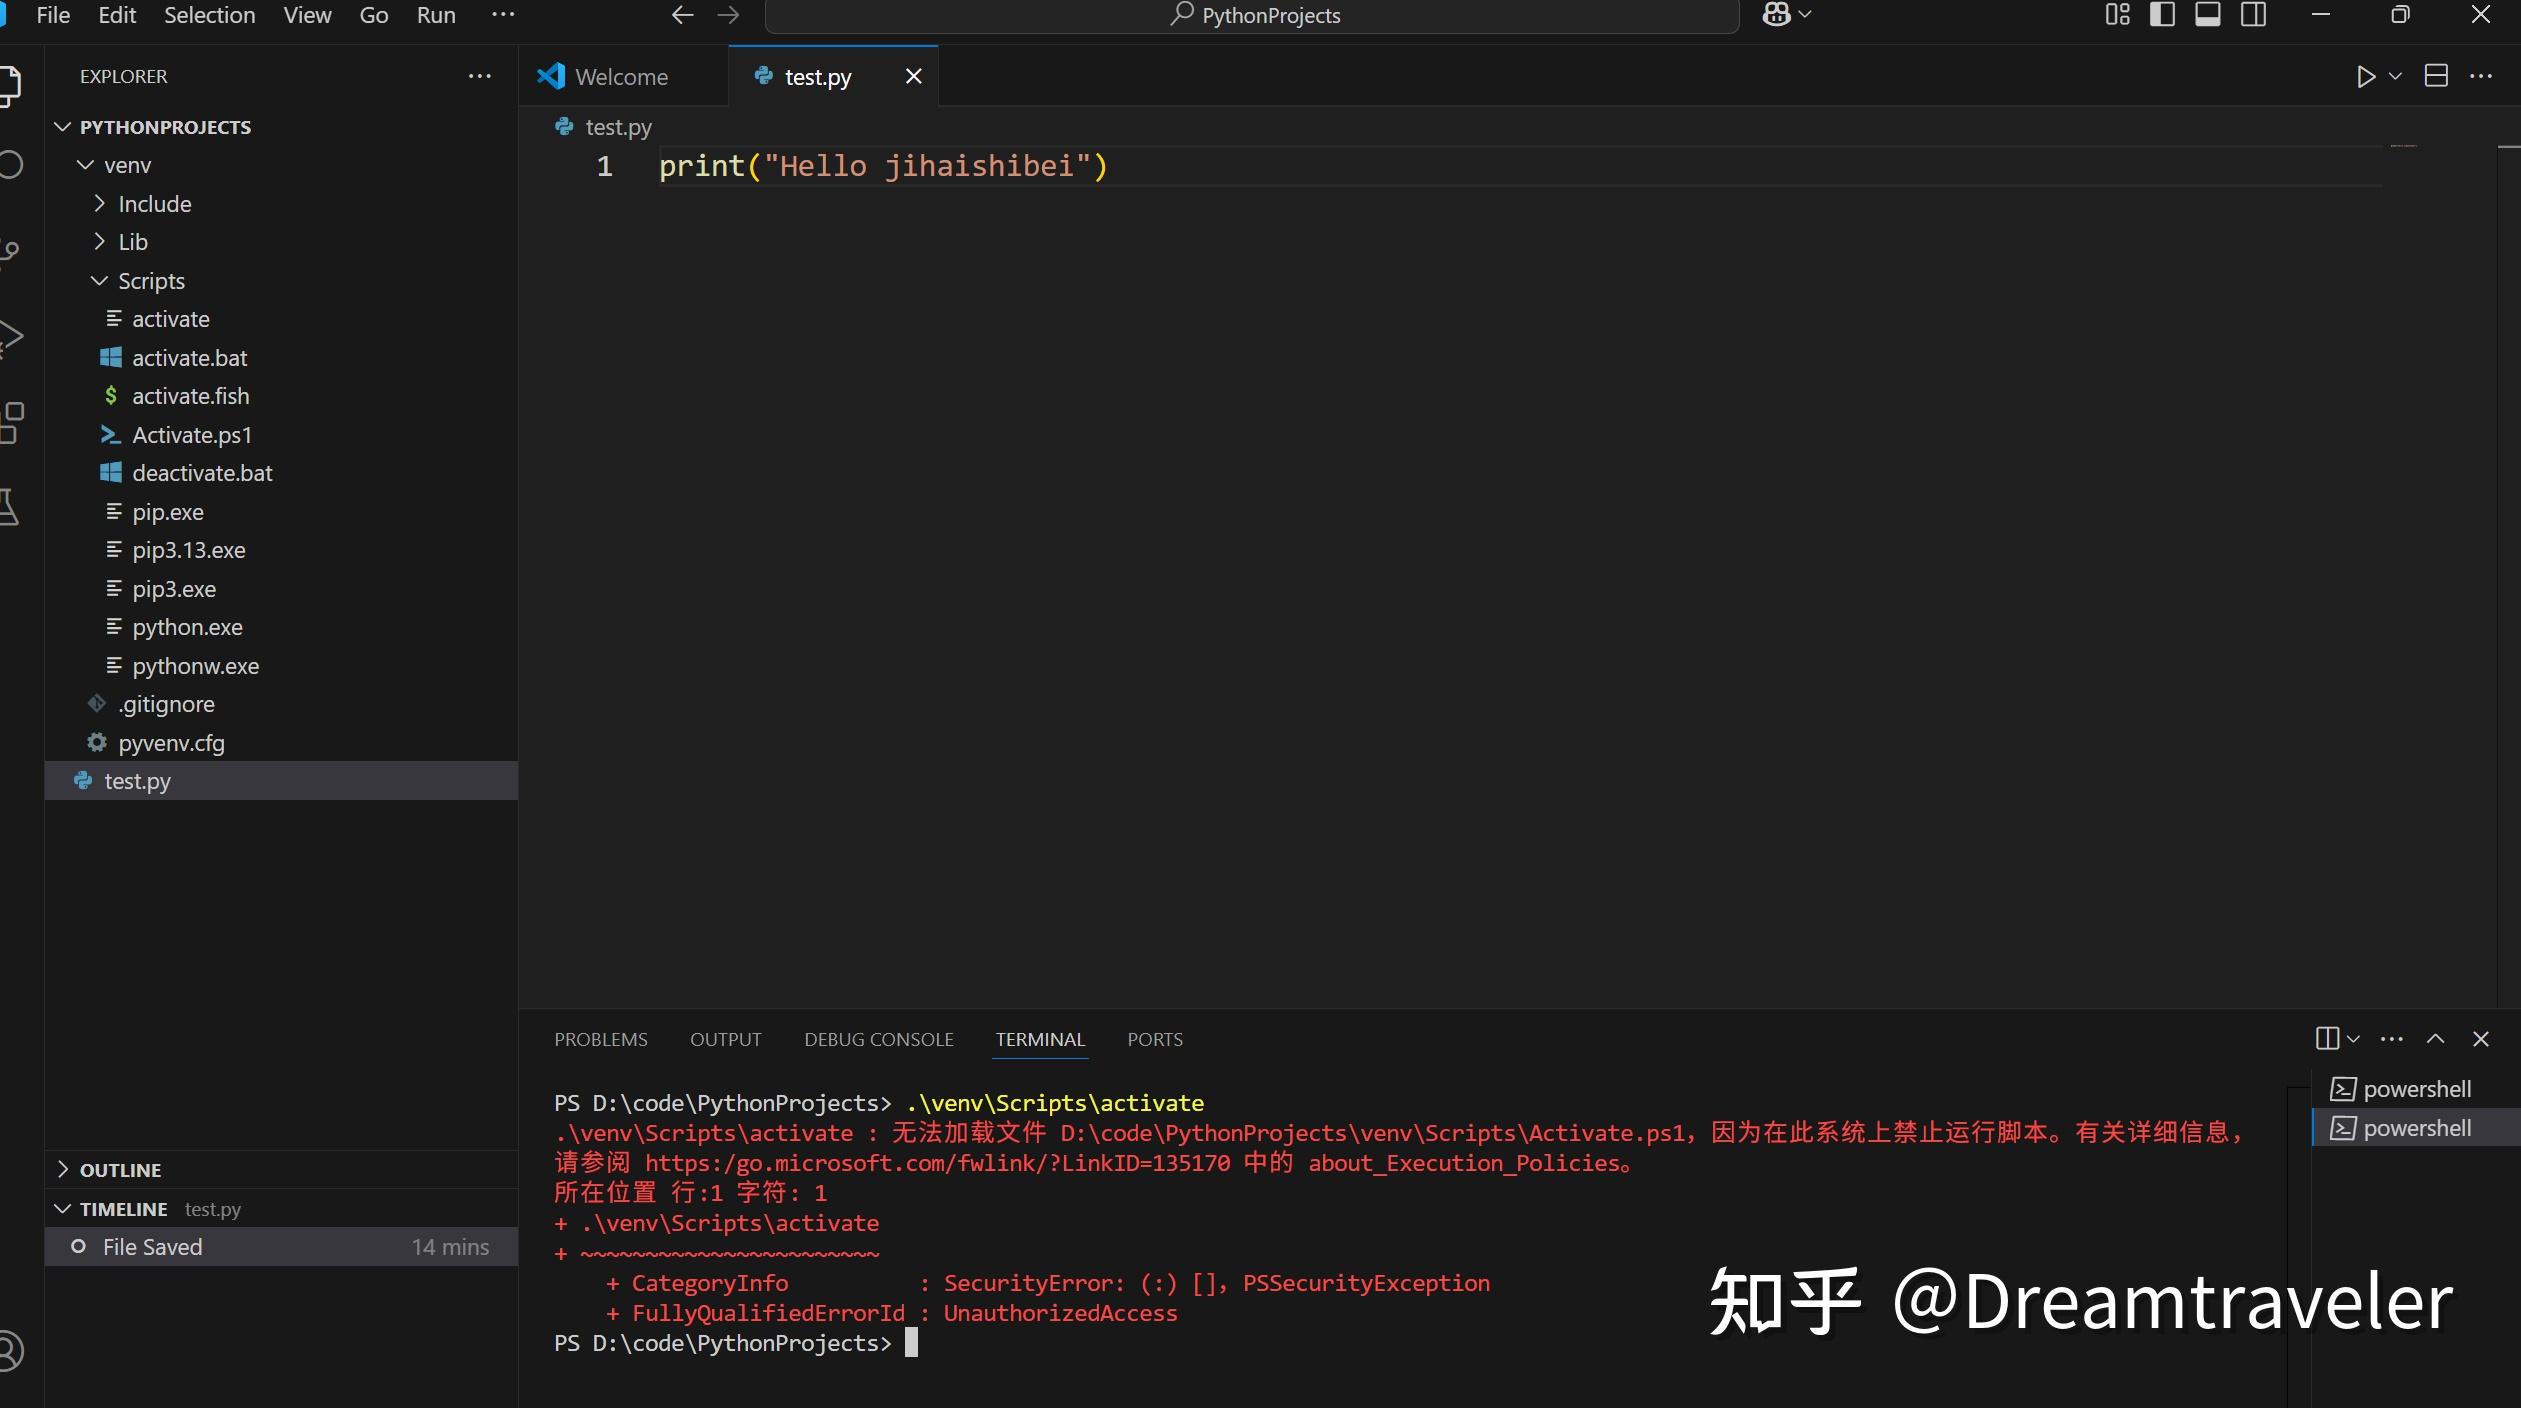Screen dimensions: 2521x1408
Task: Open the Explorer activity bar icon
Action: pyautogui.click(x=9, y=85)
